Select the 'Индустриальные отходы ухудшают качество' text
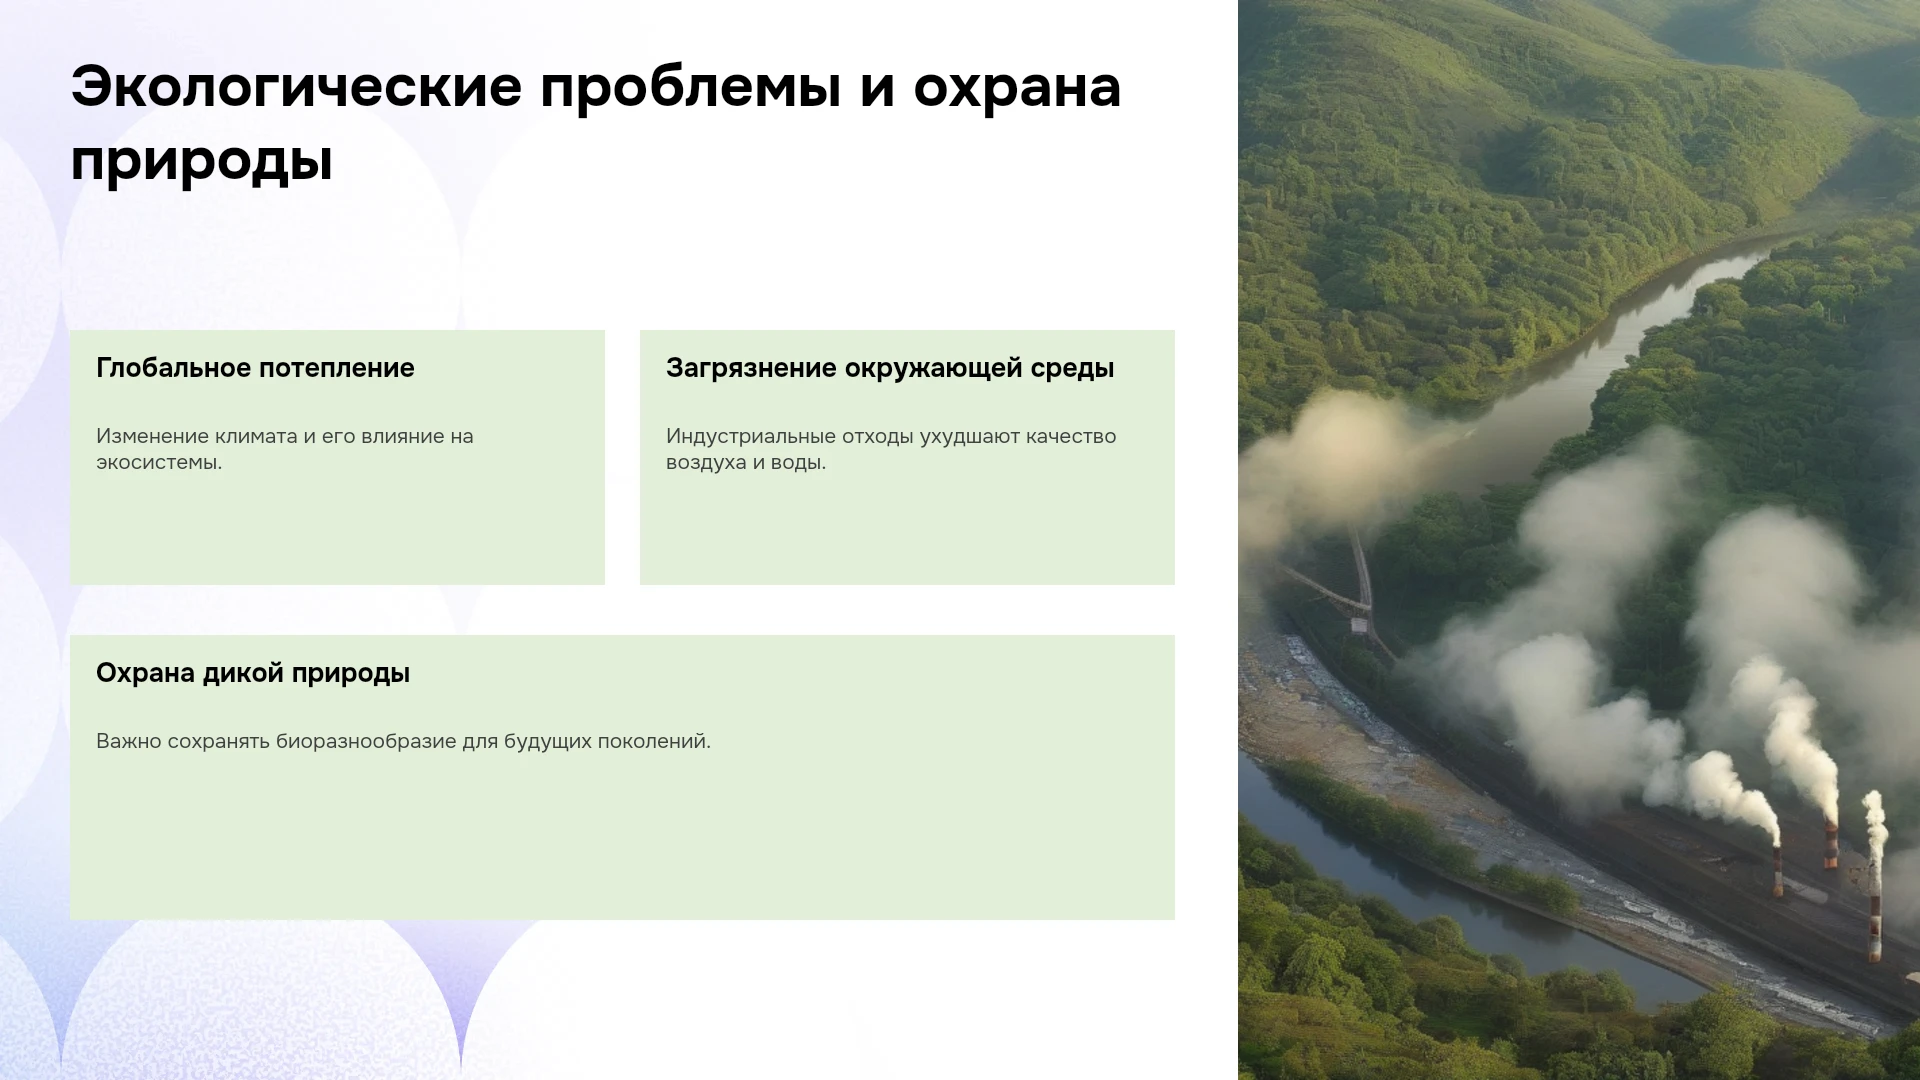This screenshot has height=1080, width=1920. [891, 436]
